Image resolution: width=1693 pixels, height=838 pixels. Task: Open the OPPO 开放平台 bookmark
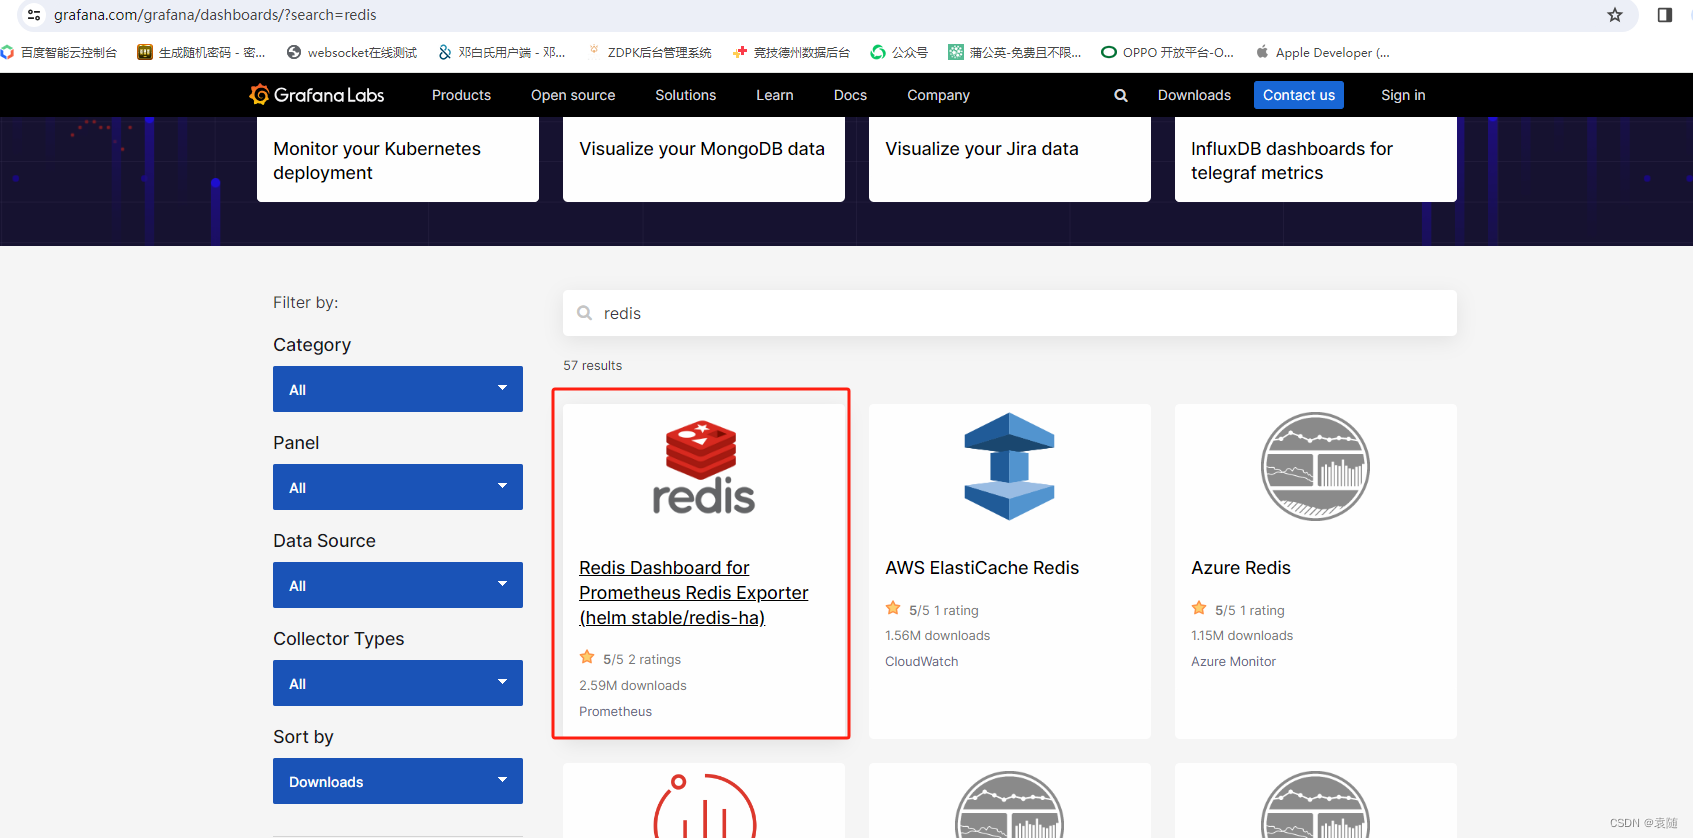coord(1168,52)
